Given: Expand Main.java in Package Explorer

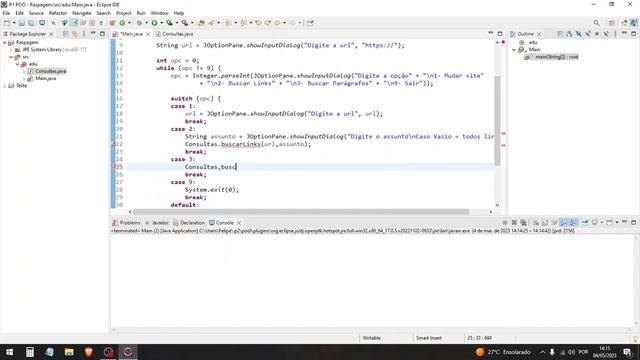Looking at the screenshot, I should [x=24, y=78].
